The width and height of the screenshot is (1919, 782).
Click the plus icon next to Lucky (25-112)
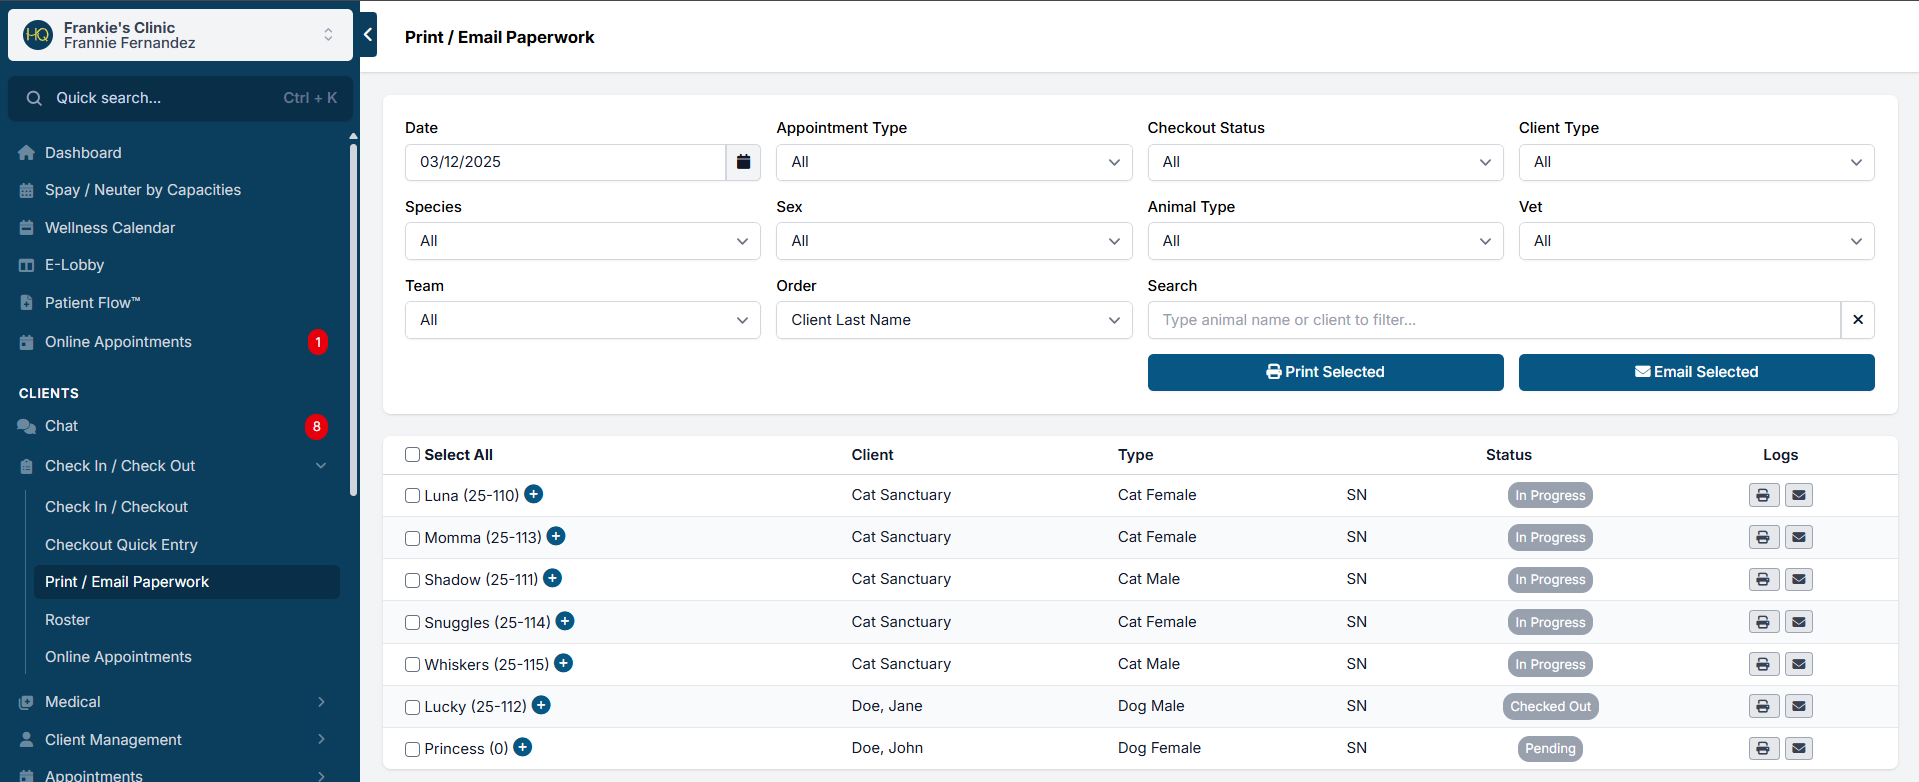pyautogui.click(x=541, y=705)
